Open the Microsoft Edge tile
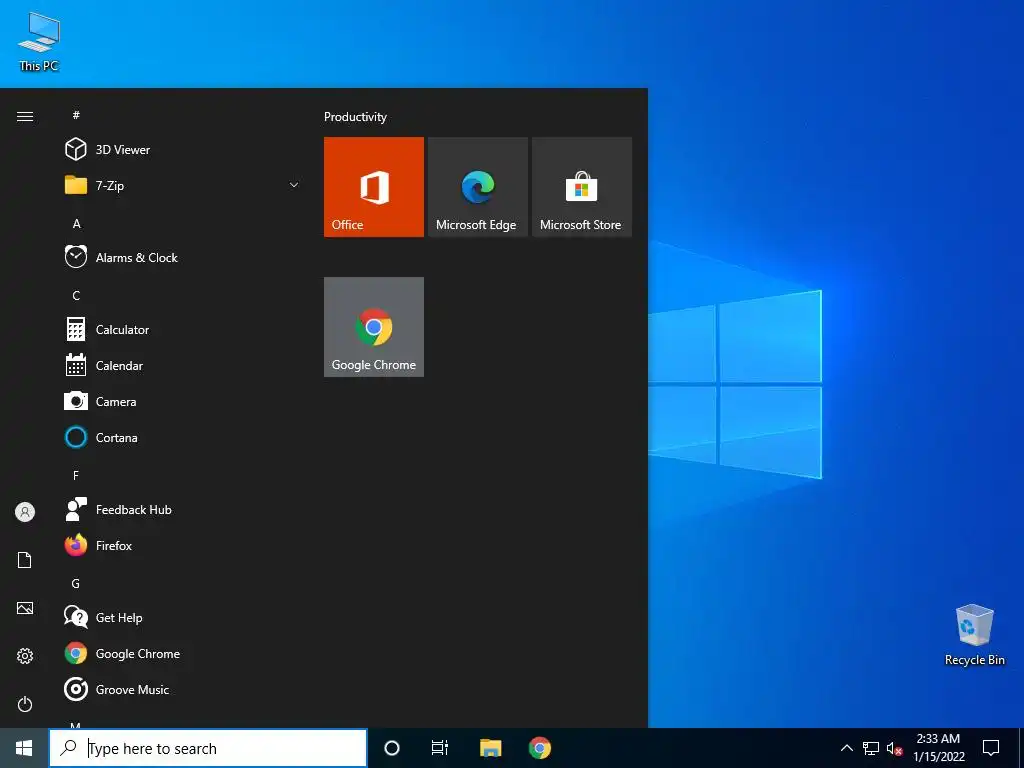Image resolution: width=1024 pixels, height=768 pixels. (x=477, y=187)
